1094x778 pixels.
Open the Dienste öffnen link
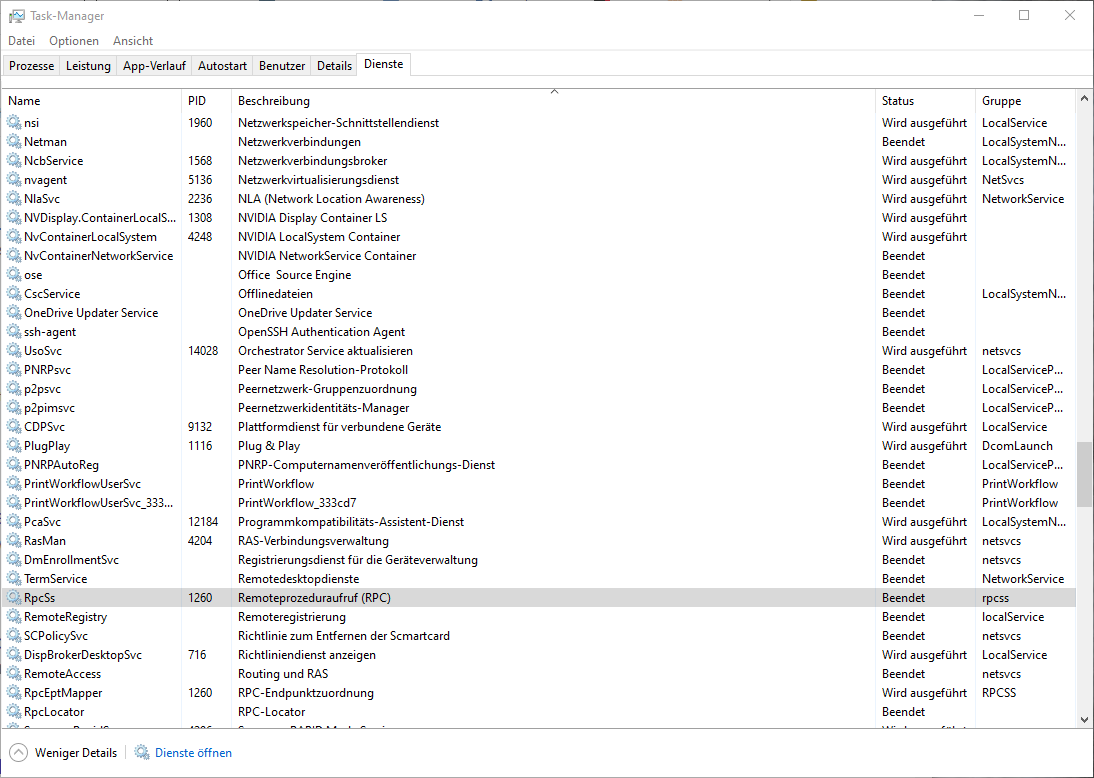coord(193,752)
